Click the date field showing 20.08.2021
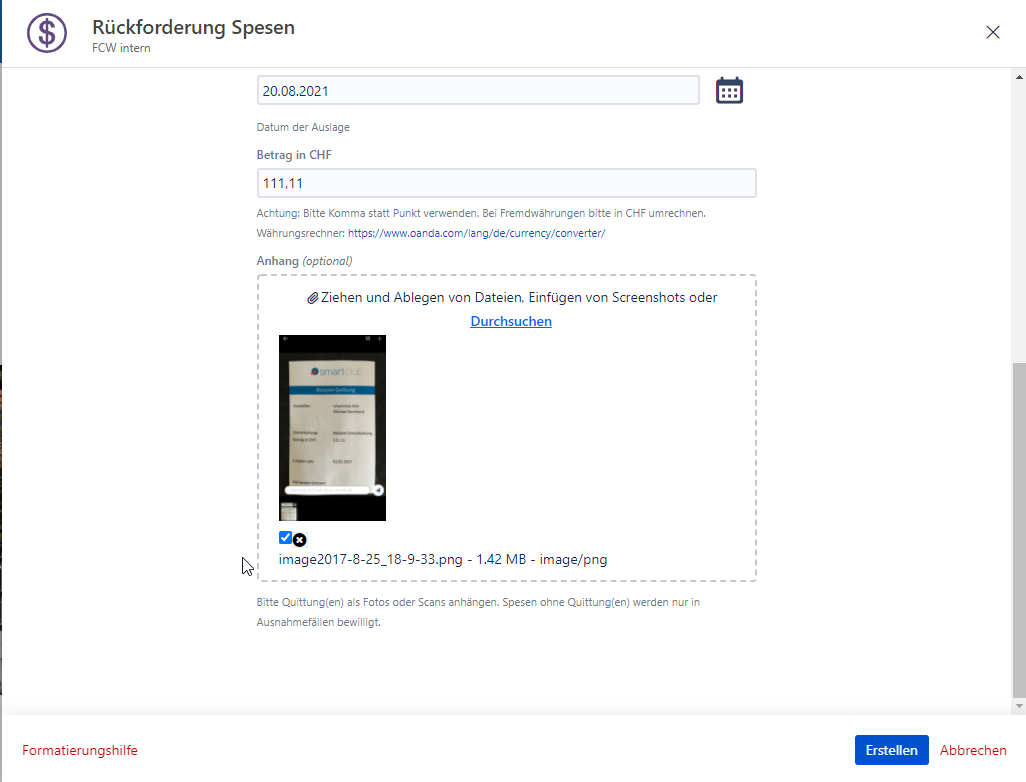Screen dimensions: 1026x782 (478, 91)
